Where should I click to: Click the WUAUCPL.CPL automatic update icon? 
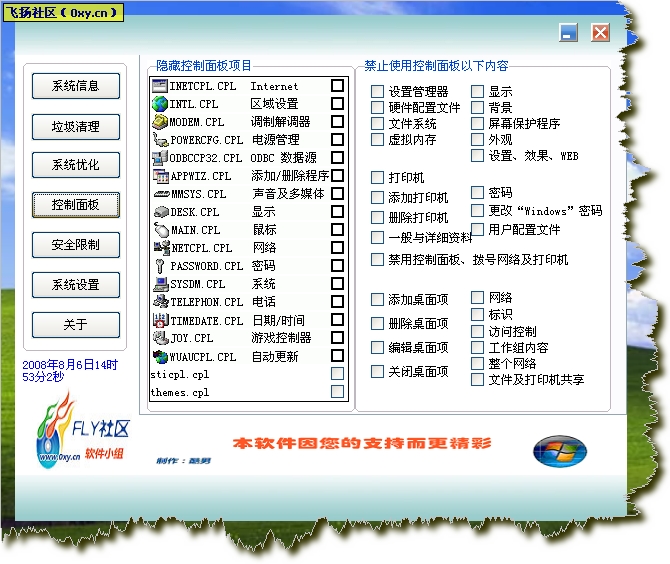160,356
